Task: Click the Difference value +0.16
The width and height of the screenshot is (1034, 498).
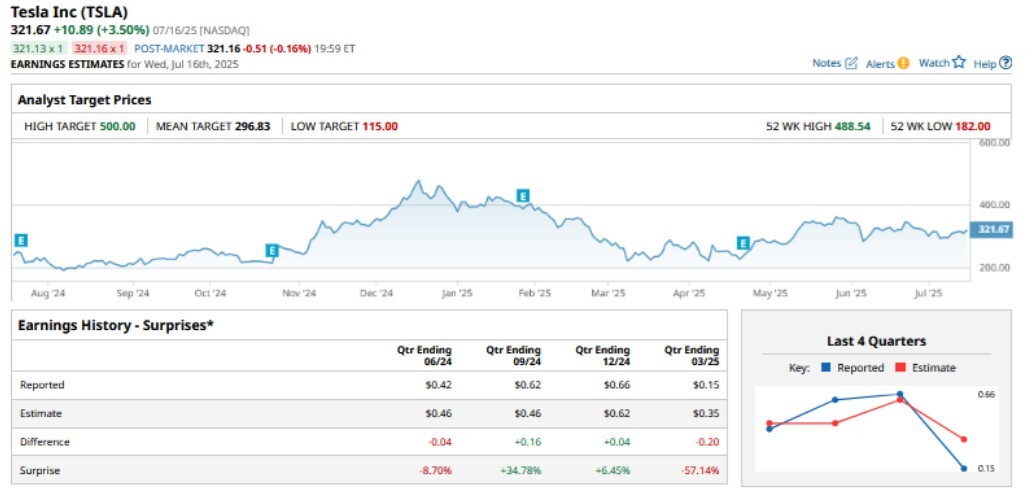Action: pos(529,442)
